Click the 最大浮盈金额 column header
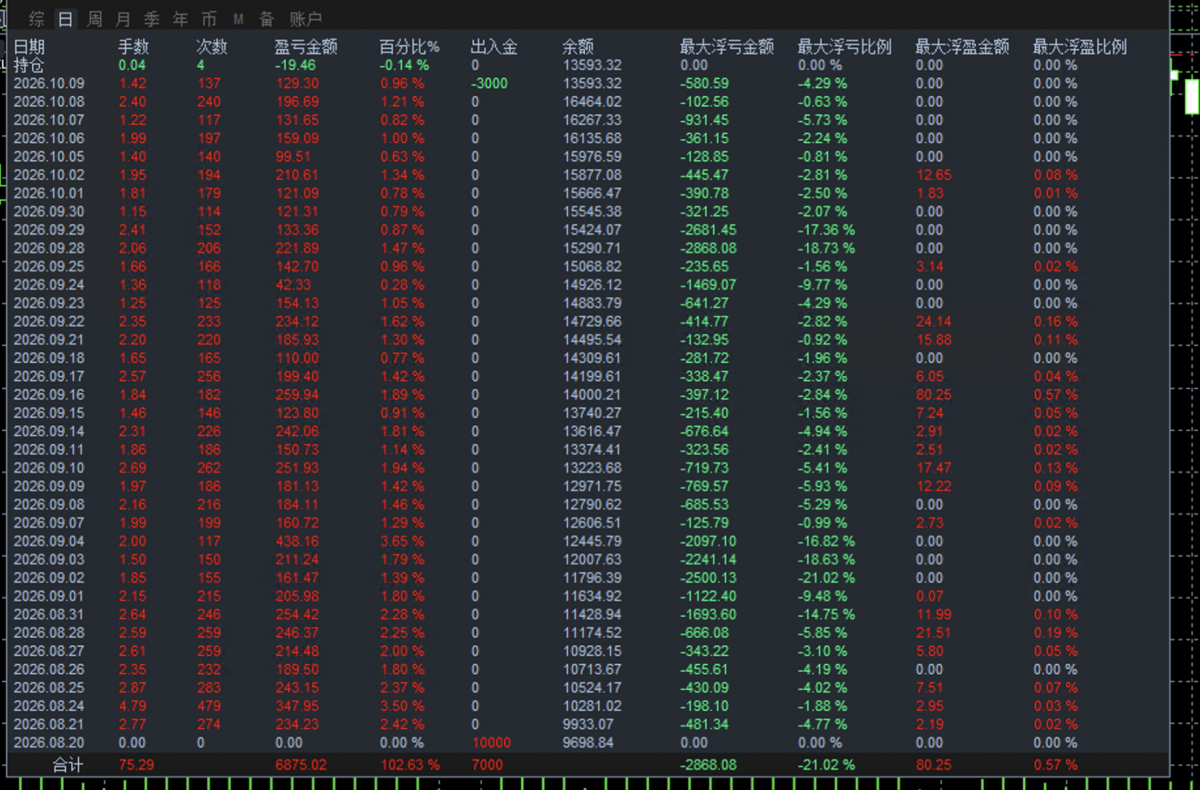Screen dimensions: 1200x790 [x=962, y=47]
